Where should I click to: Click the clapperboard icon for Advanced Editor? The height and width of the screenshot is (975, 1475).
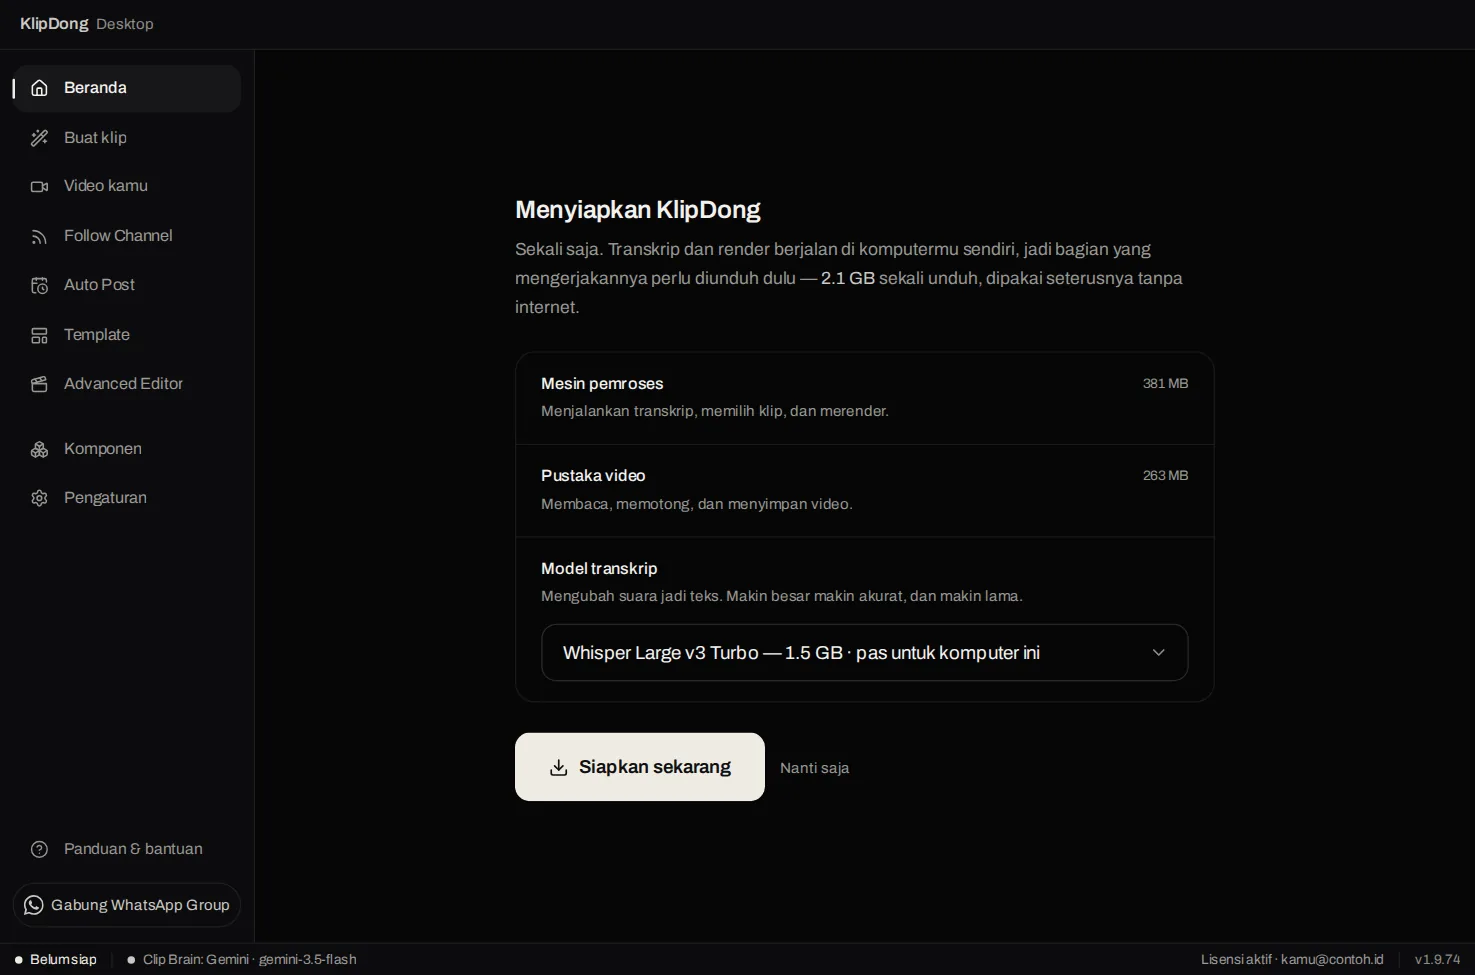coord(39,384)
